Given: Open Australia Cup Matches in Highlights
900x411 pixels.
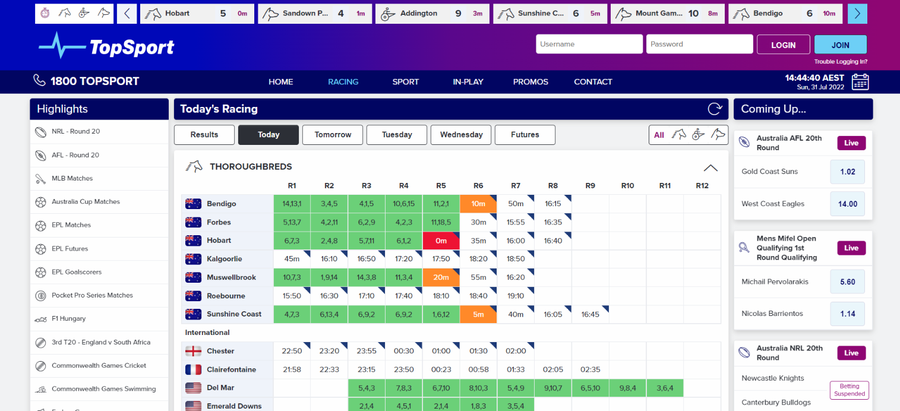Looking at the screenshot, I should (x=99, y=202).
